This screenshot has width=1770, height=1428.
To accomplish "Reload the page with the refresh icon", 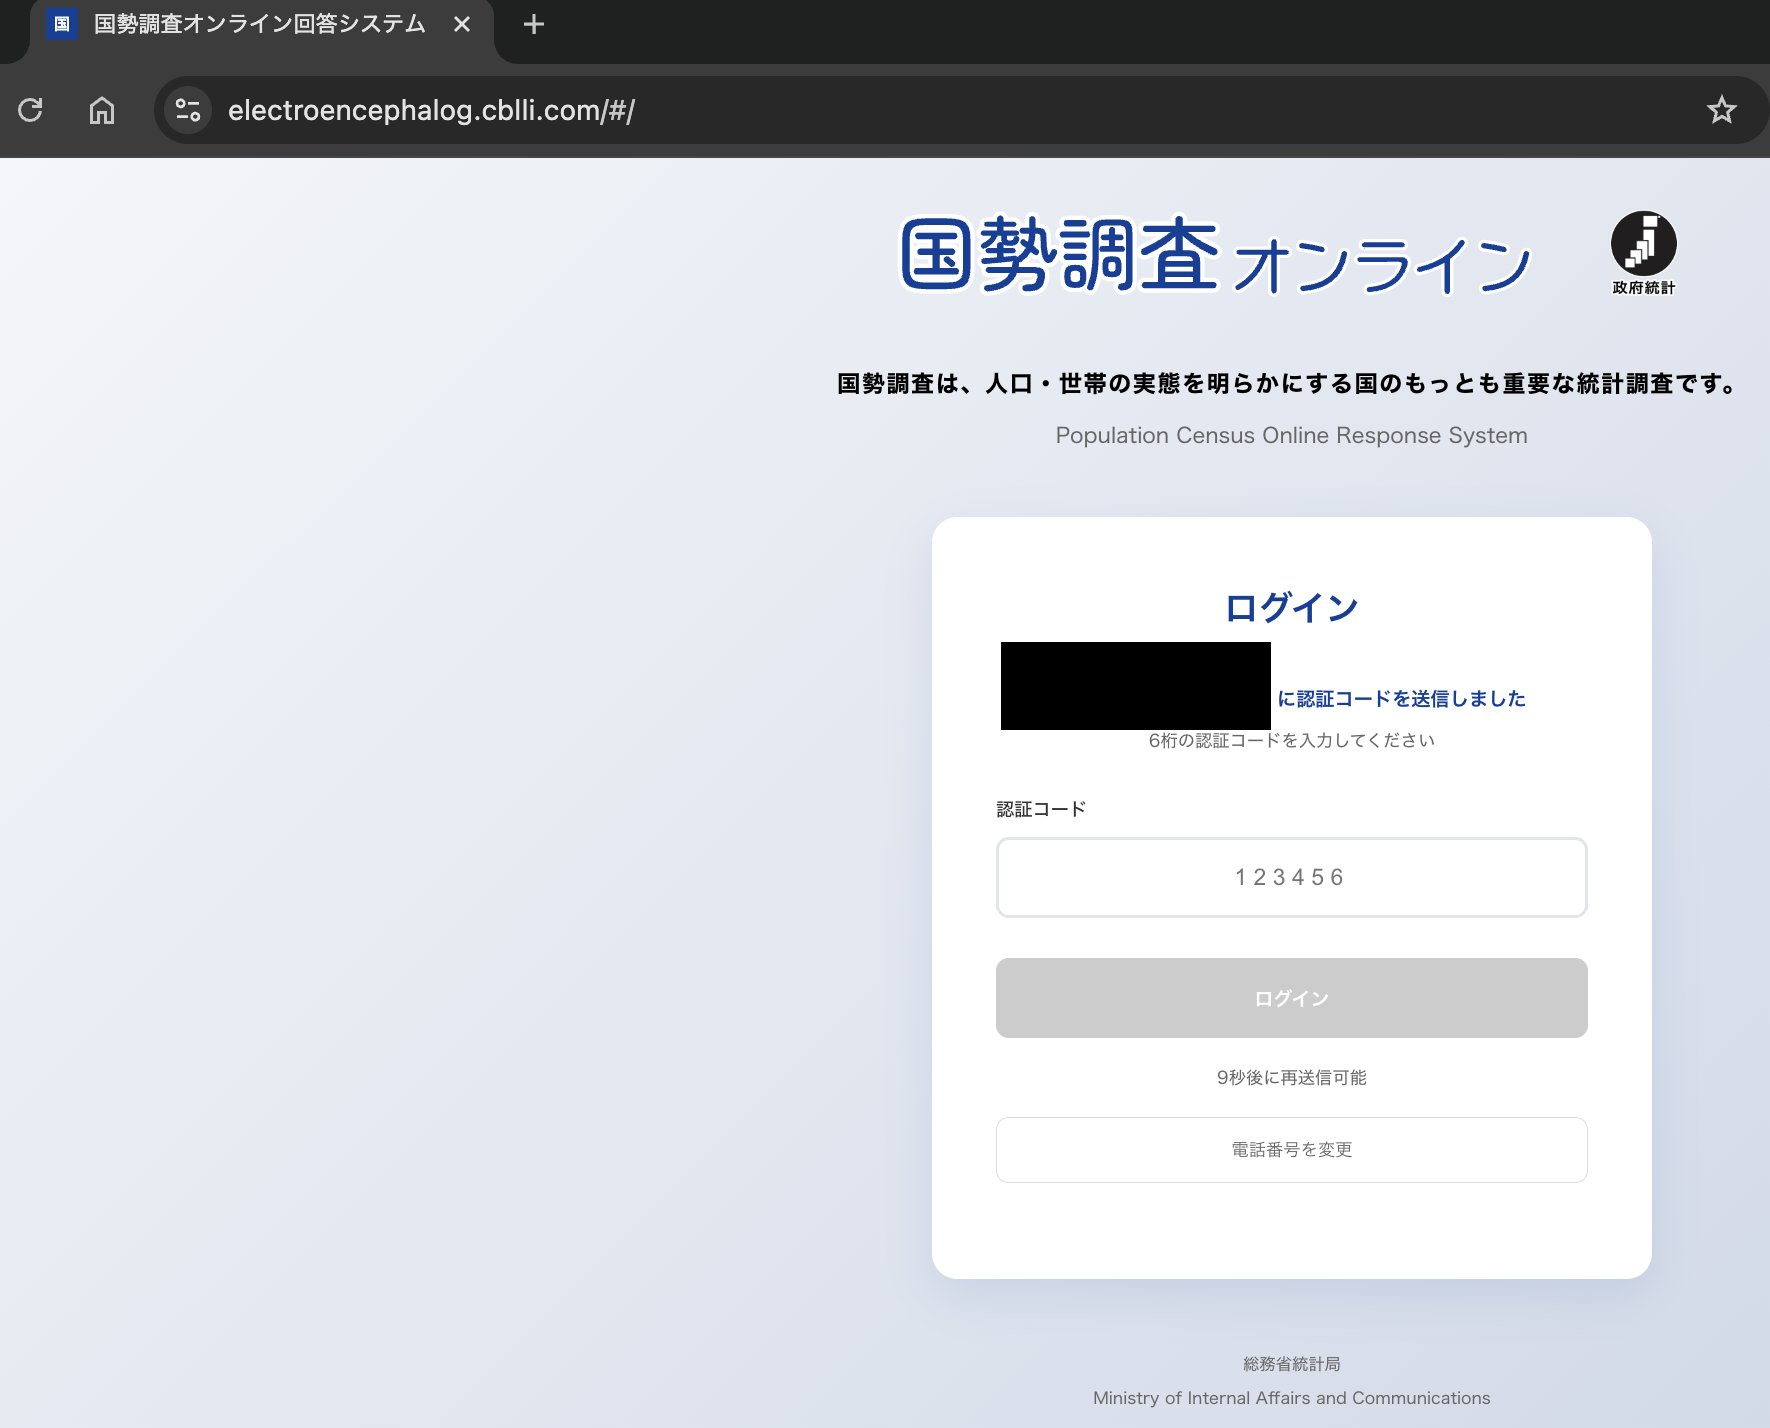I will 30,110.
